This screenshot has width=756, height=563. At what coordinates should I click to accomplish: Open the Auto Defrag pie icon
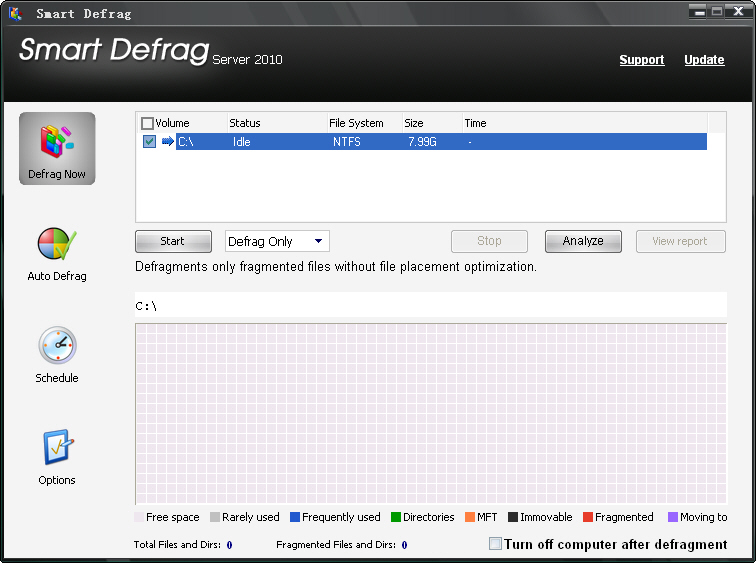coord(57,244)
